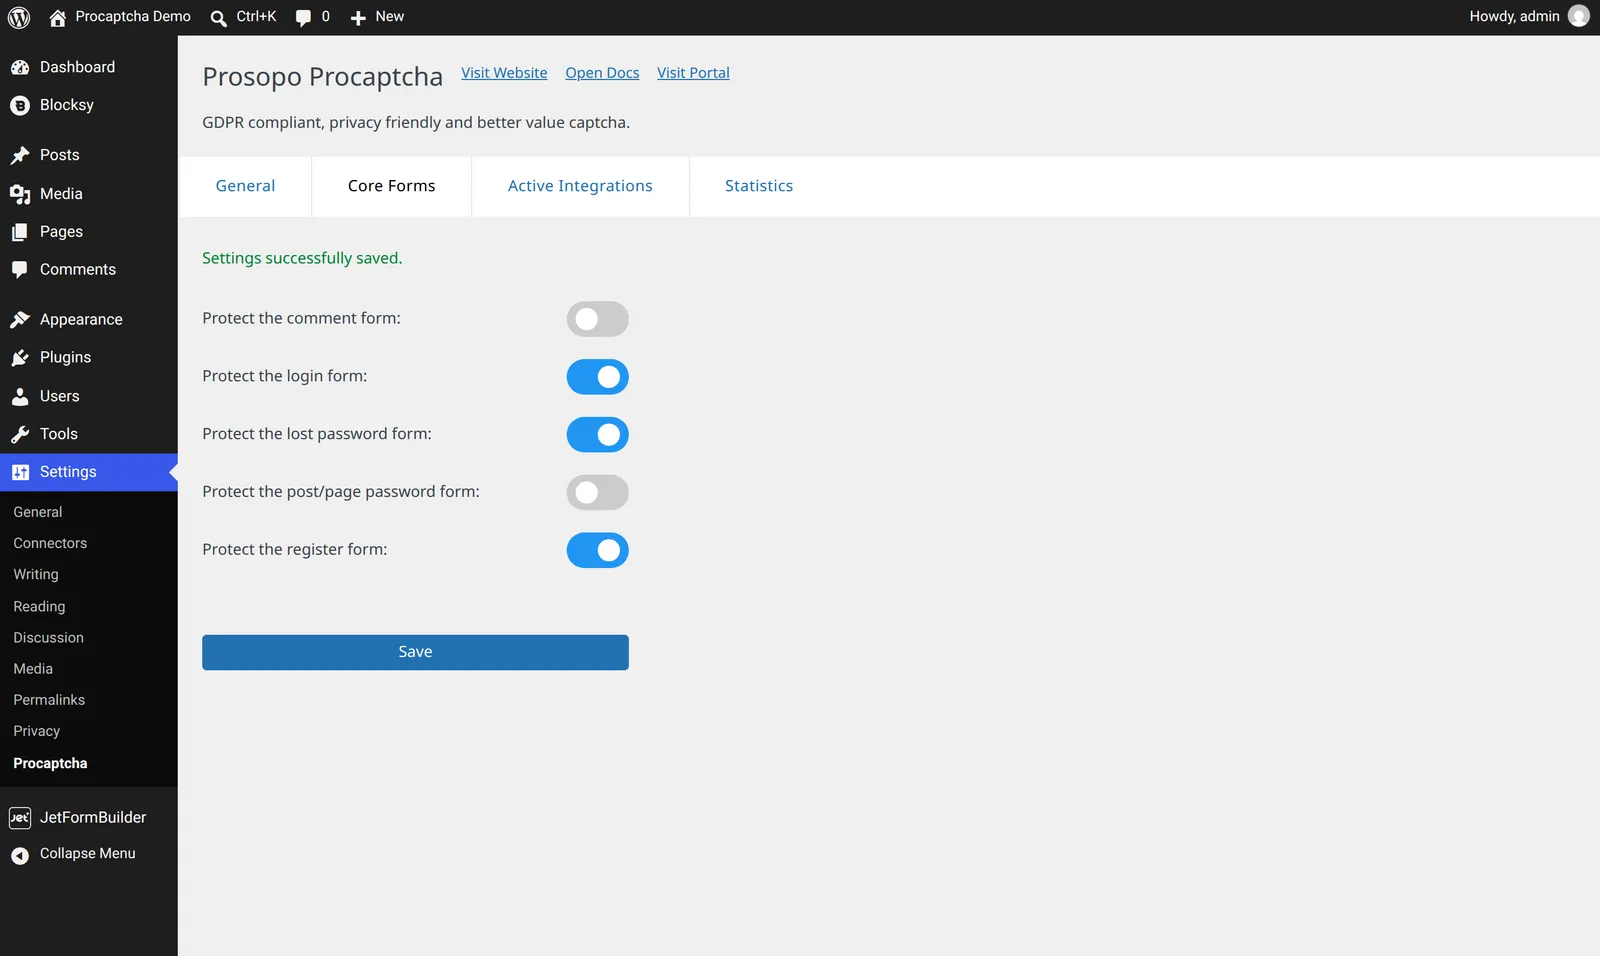Open Media via its camera icon
The width and height of the screenshot is (1600, 956).
click(x=20, y=194)
